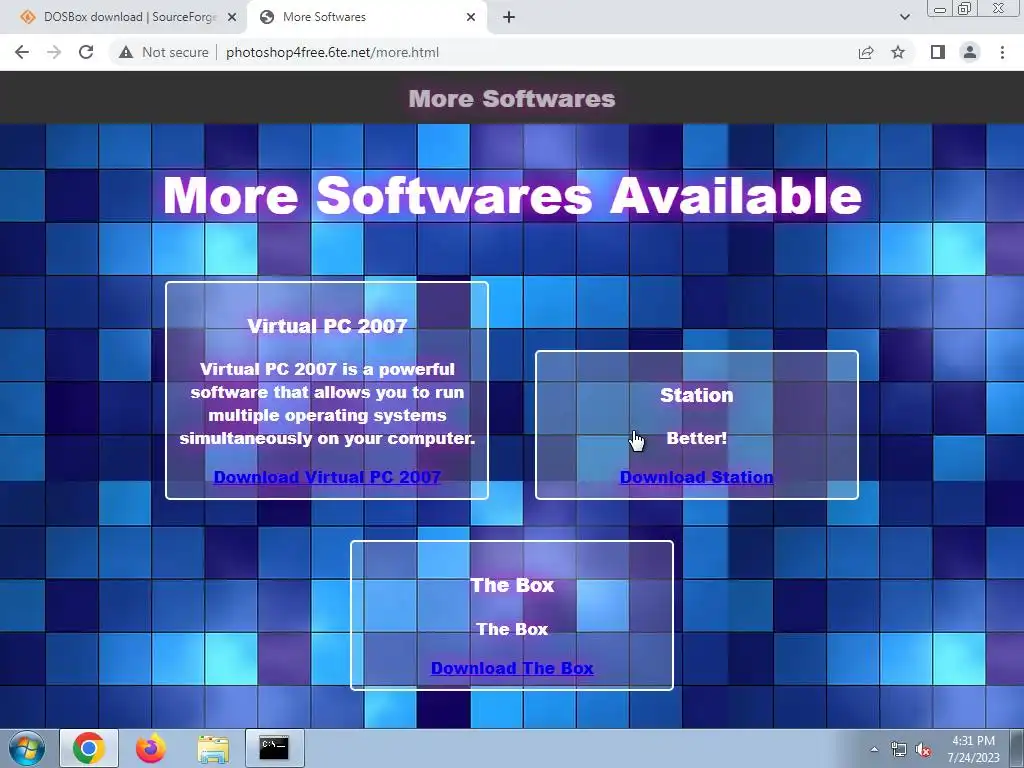Click the muted volume tray icon
1024x768 pixels.
(x=923, y=750)
